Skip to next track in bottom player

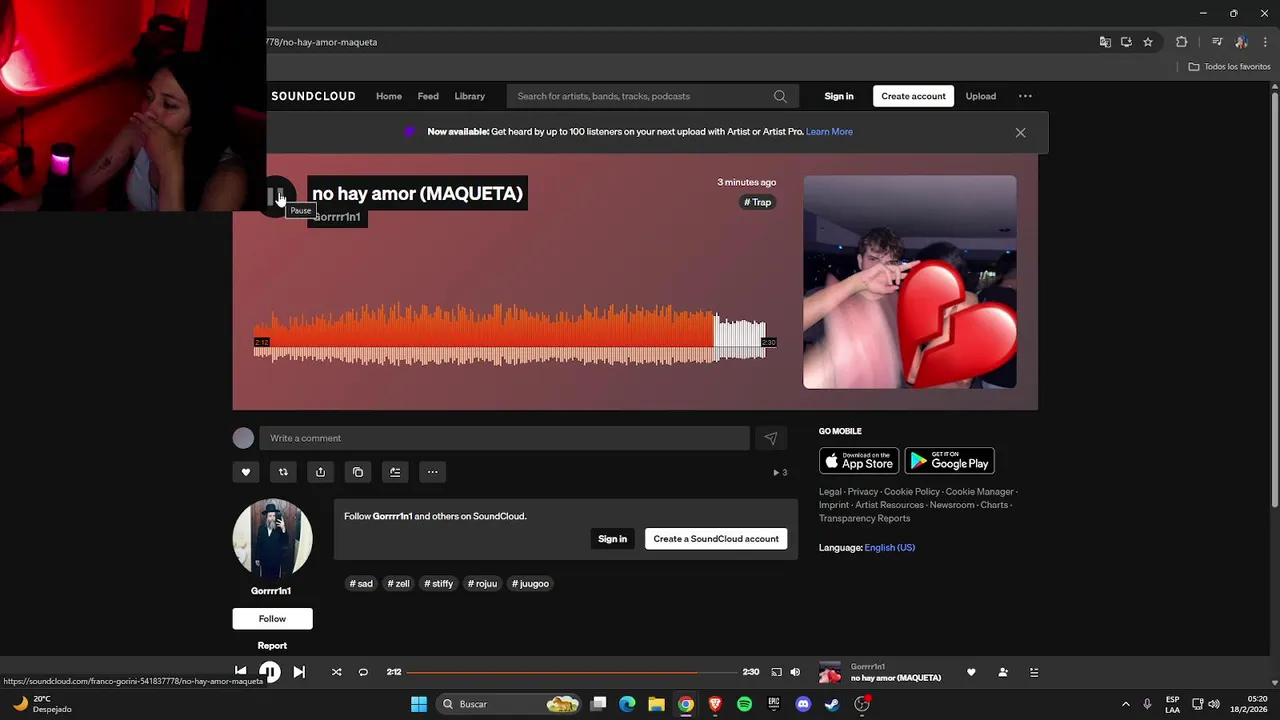[299, 672]
